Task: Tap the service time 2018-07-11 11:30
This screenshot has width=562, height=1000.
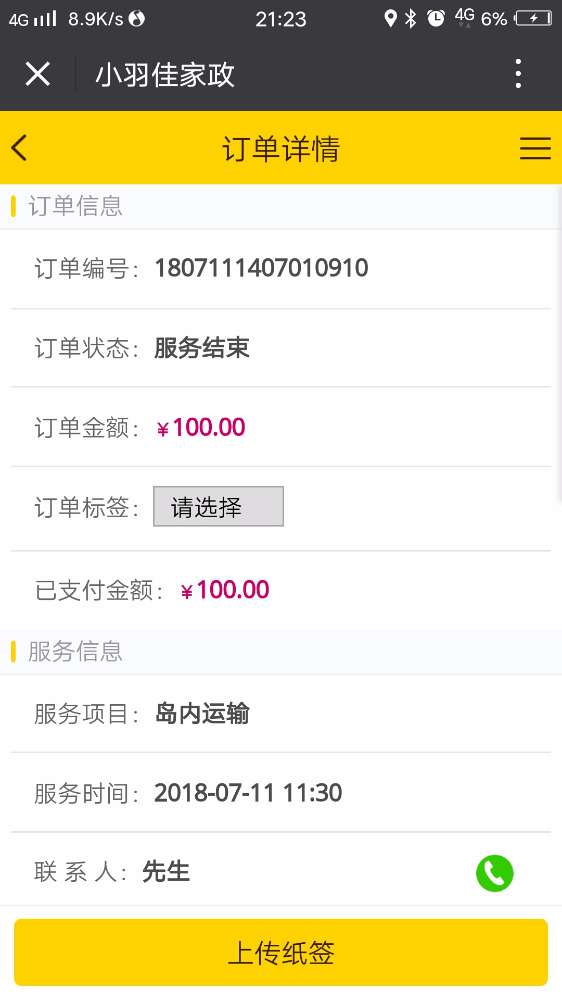Action: [249, 793]
